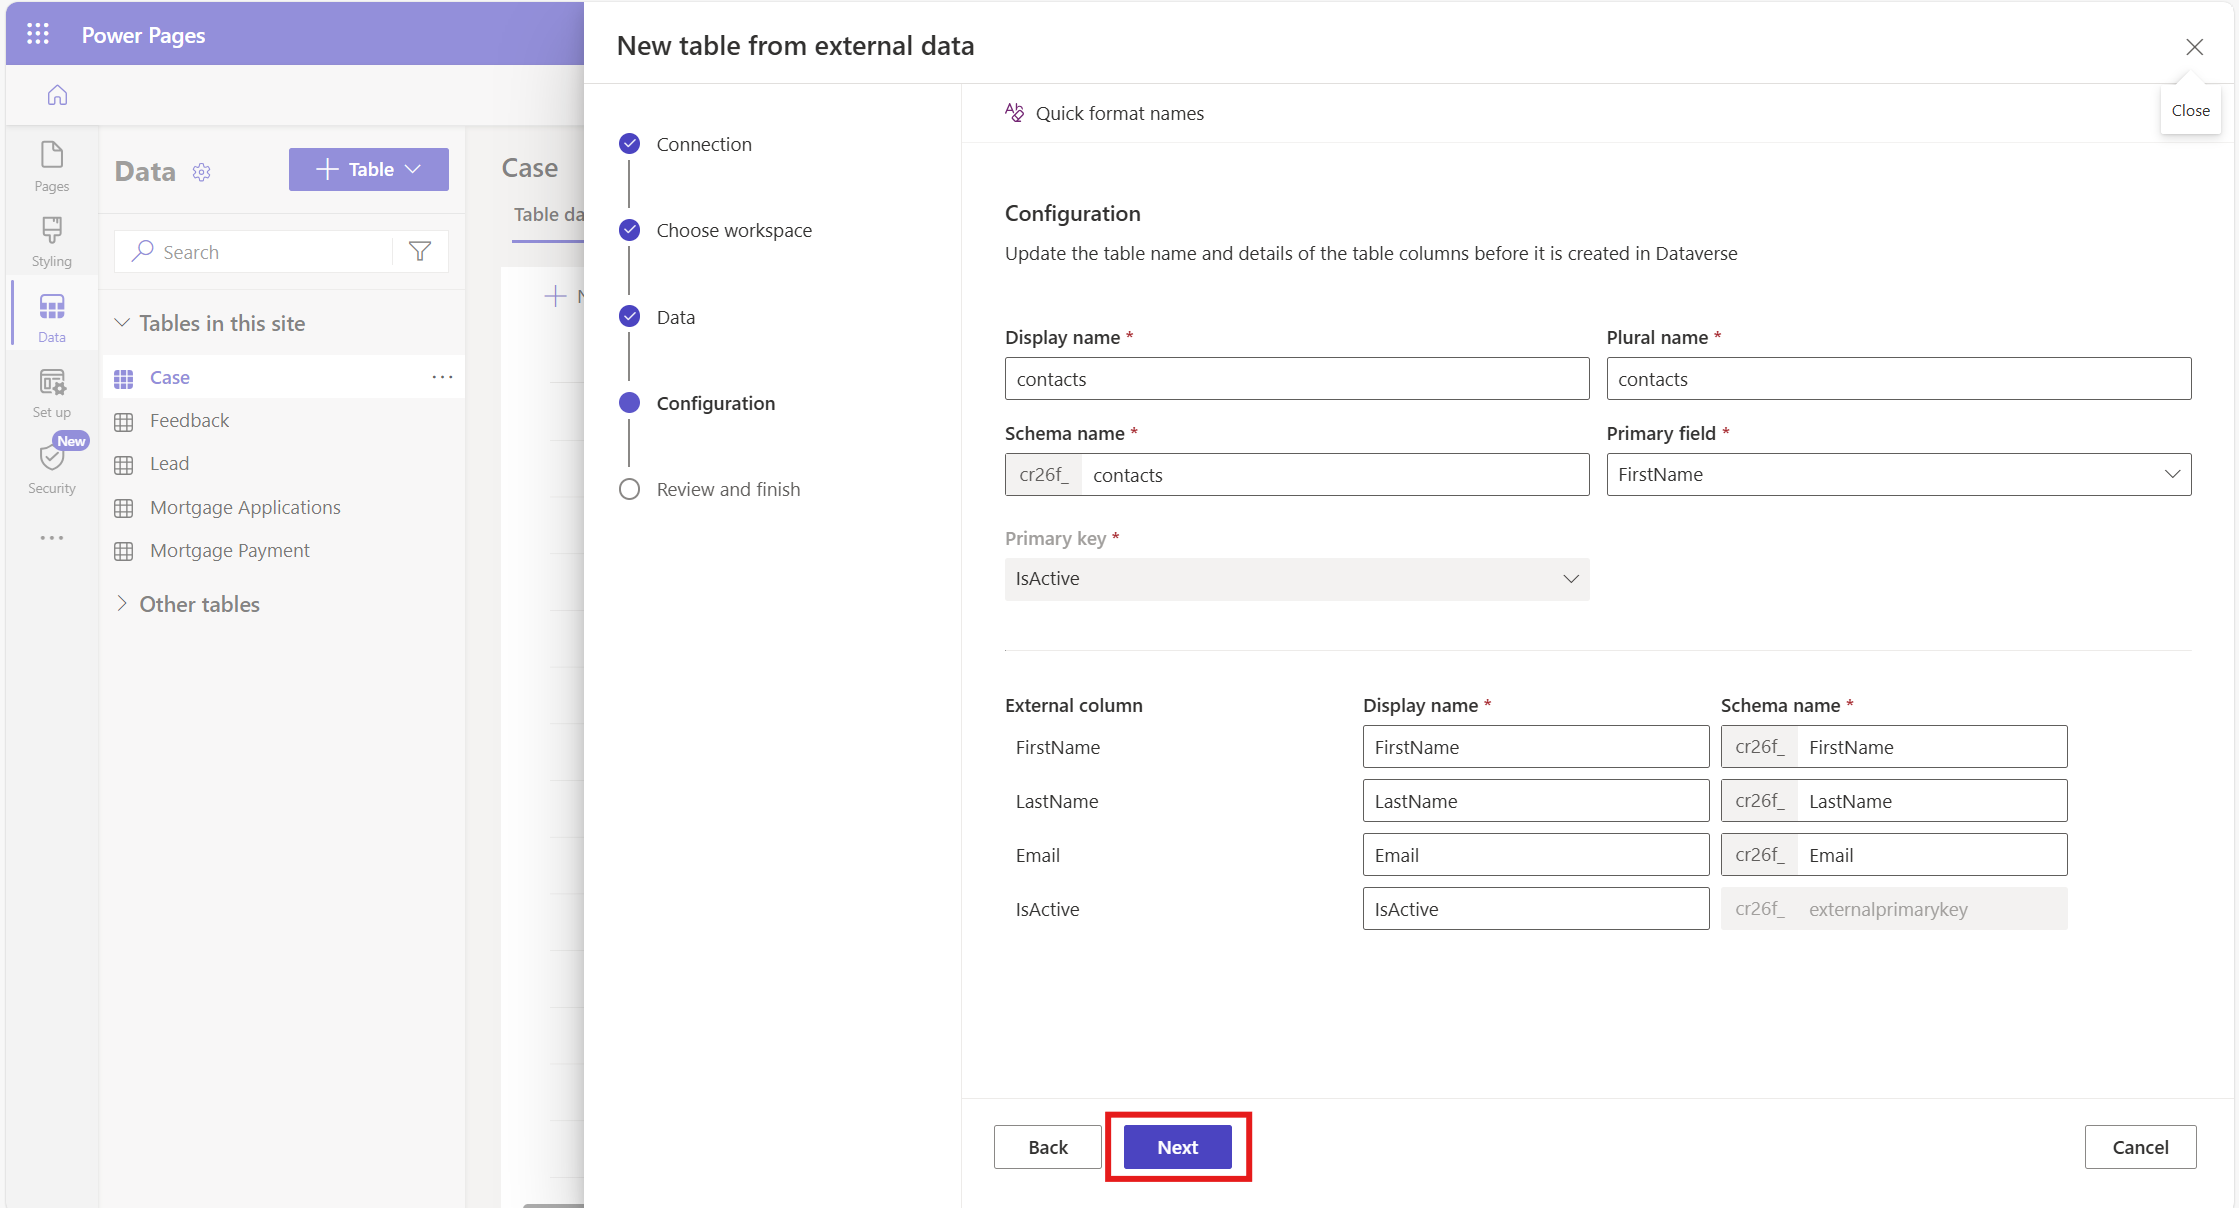Open the Primary field dropdown
2239x1208 pixels.
(1897, 474)
